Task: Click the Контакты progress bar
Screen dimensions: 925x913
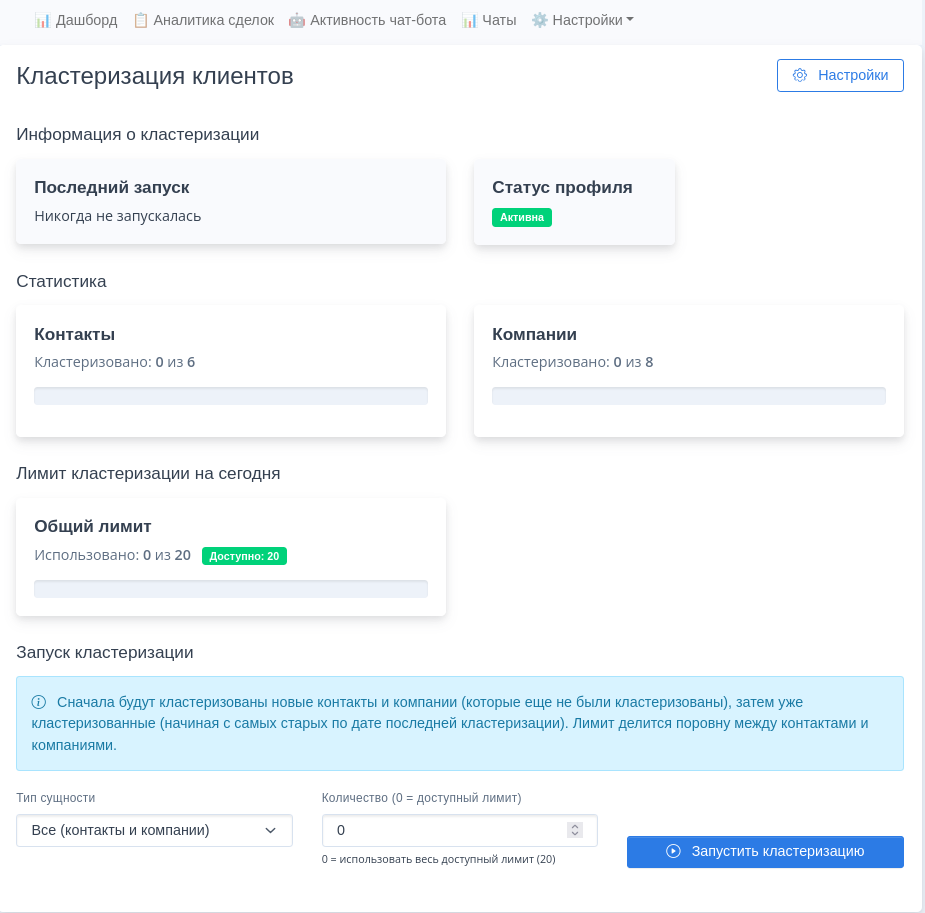Action: tap(231, 396)
